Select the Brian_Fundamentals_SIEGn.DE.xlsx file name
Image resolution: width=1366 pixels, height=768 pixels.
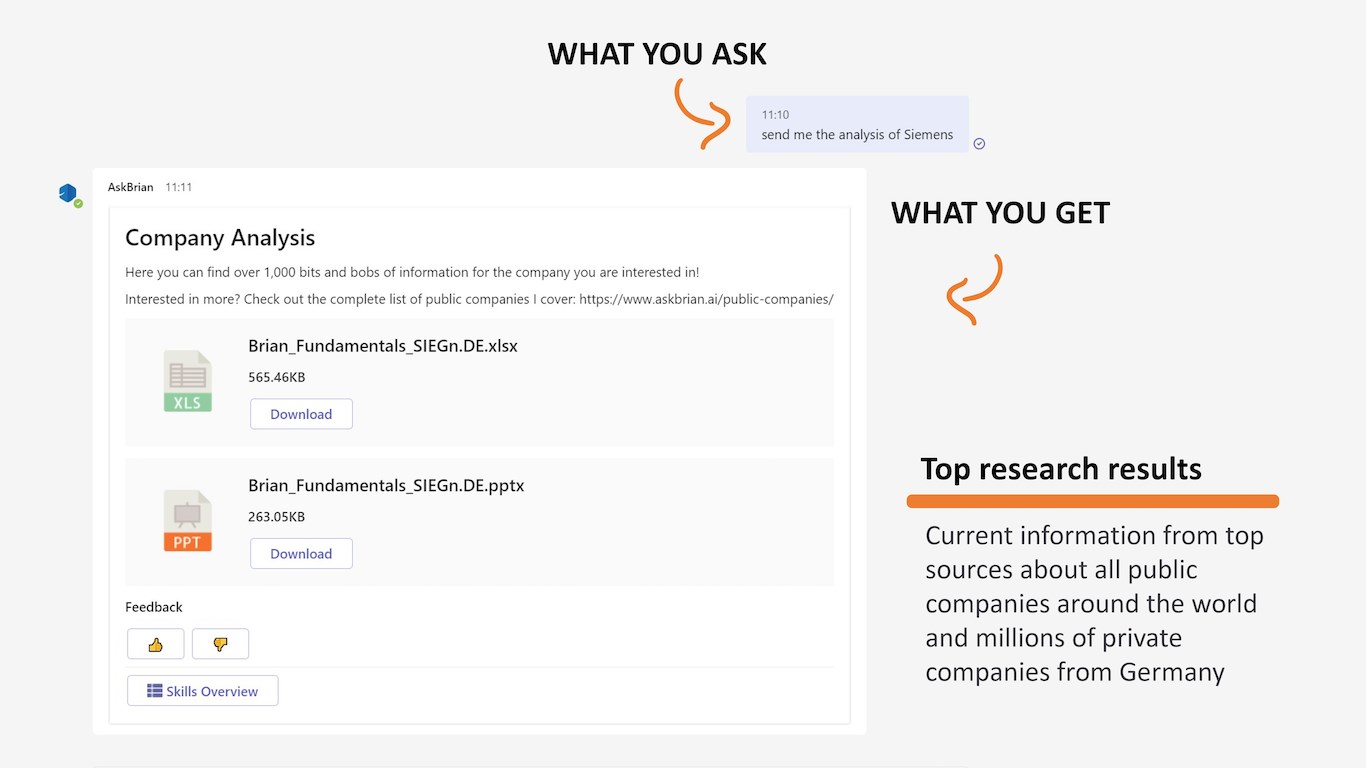[383, 346]
